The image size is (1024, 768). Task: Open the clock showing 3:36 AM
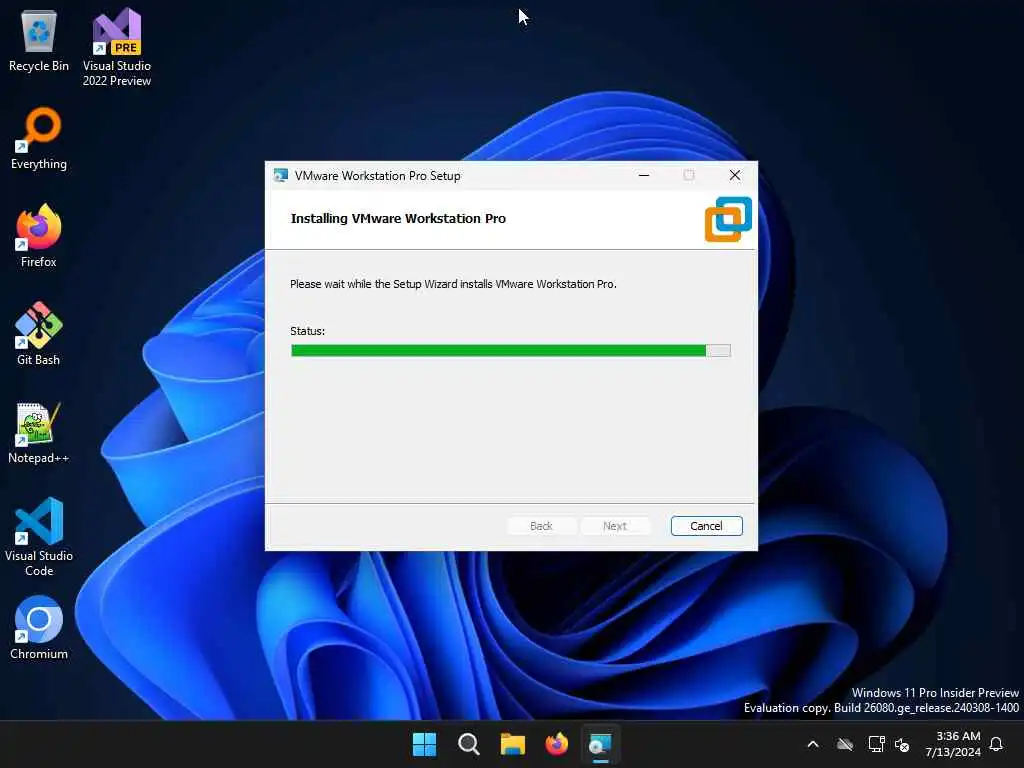point(953,744)
